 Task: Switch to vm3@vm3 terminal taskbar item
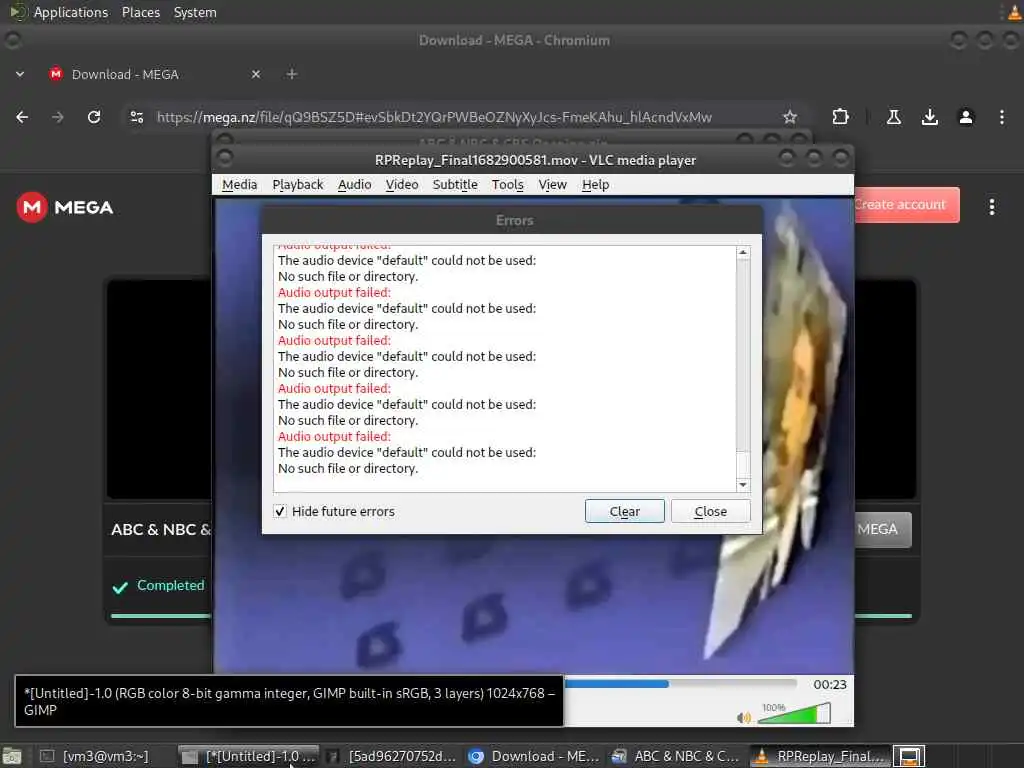click(x=95, y=756)
